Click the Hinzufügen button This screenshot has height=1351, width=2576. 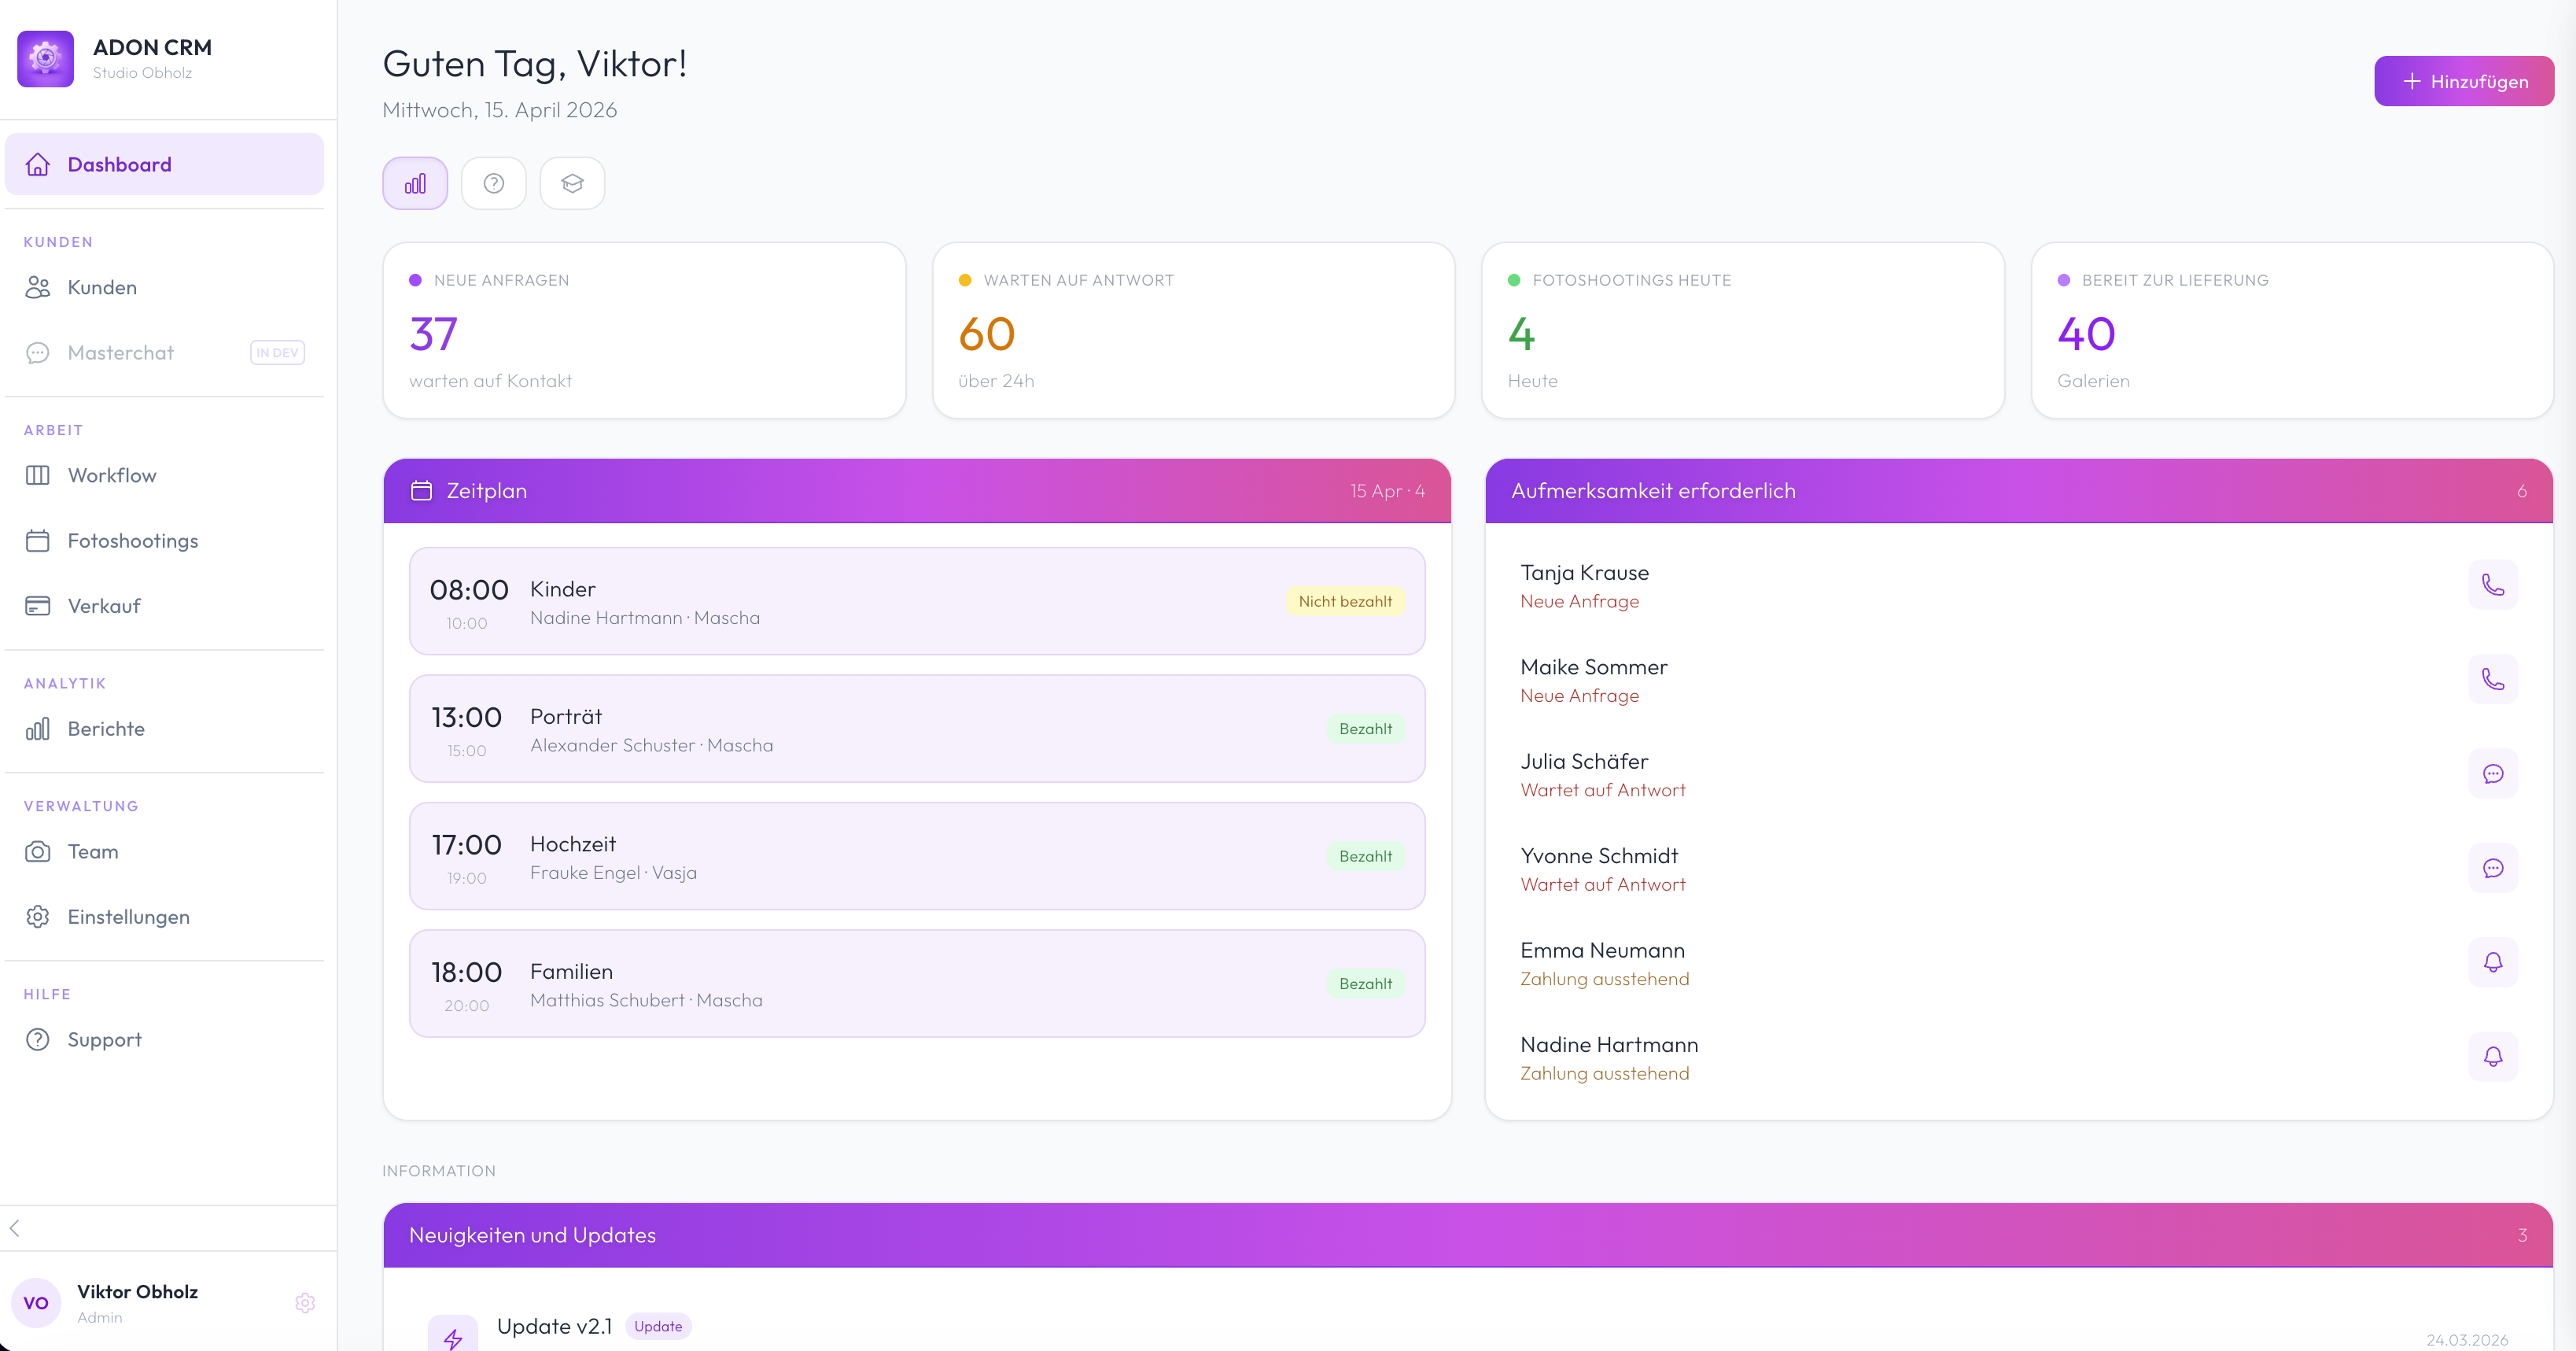pyautogui.click(x=2463, y=80)
